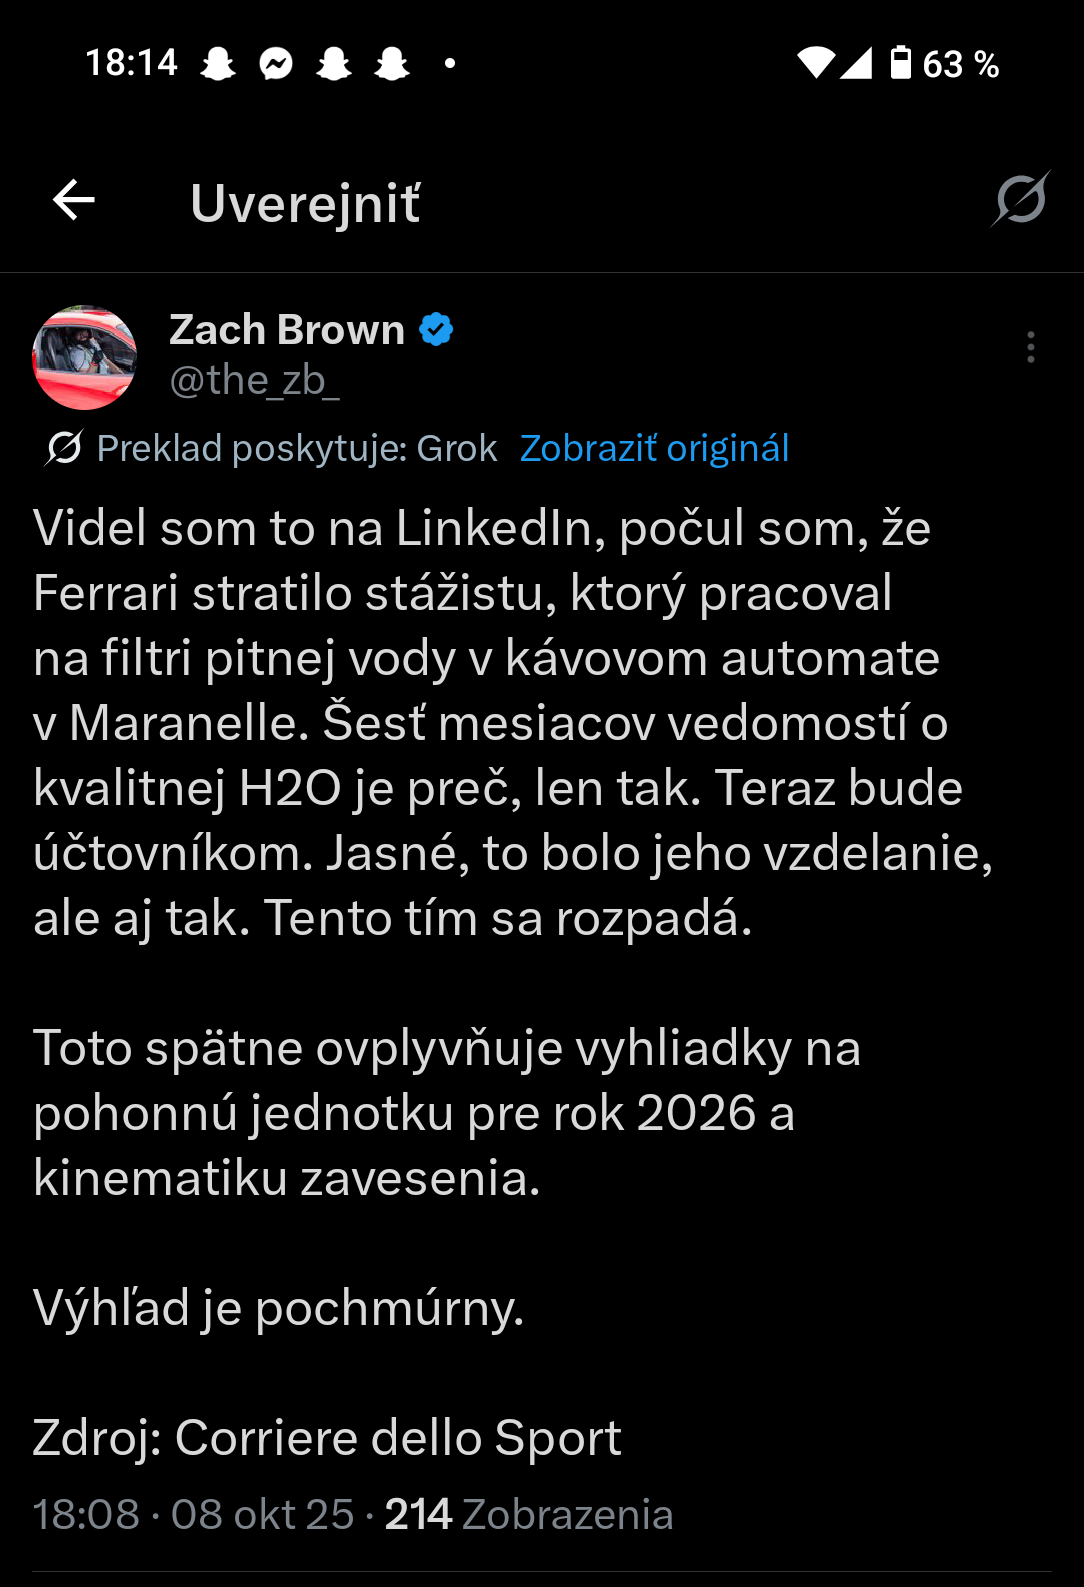Tap the status bar clock 18:14
1084x1587 pixels.
[131, 63]
